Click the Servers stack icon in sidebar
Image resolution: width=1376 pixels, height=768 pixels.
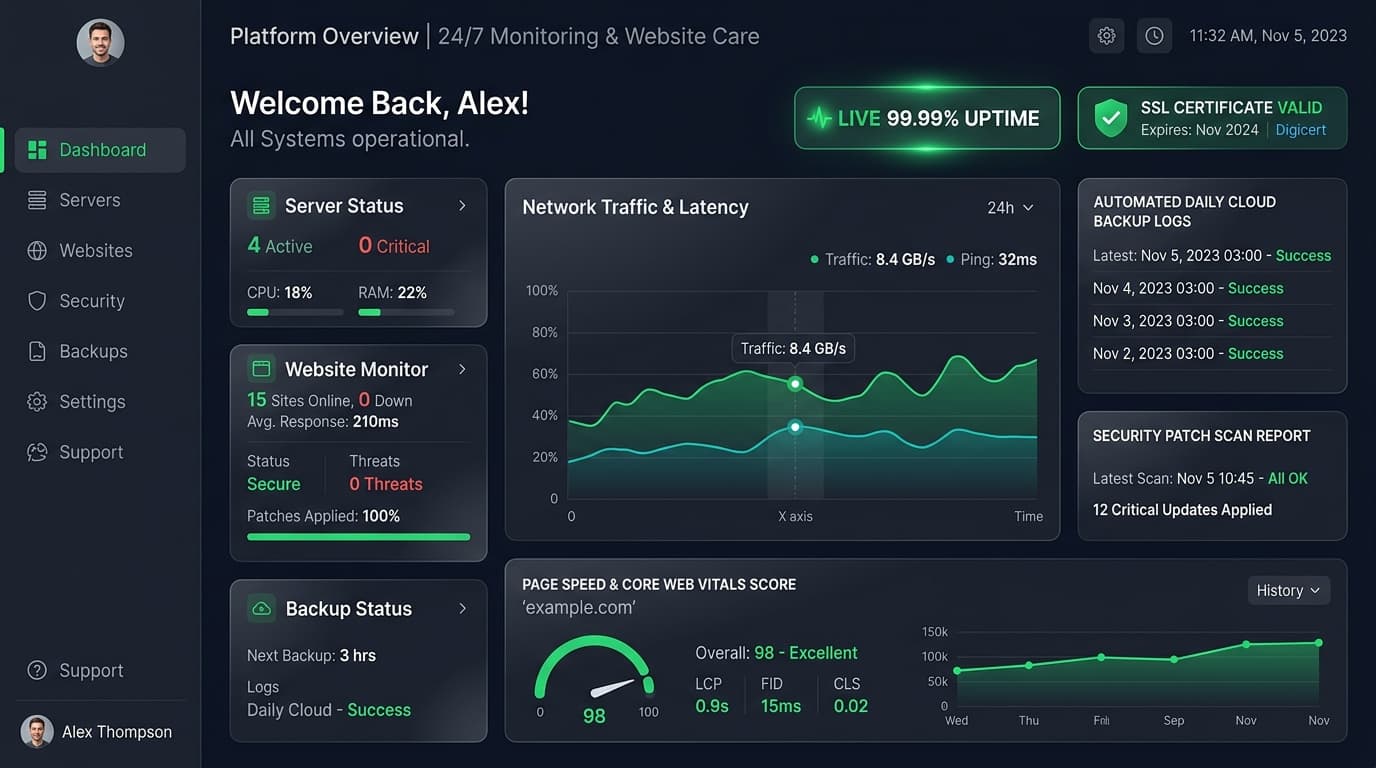tap(37, 200)
